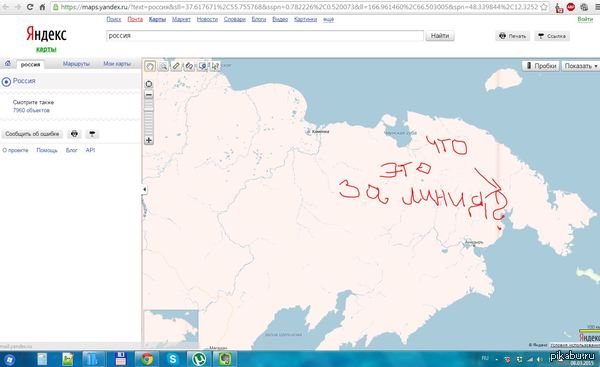This screenshot has width=600, height=367.
Task: Click the locate-me circle above zoom slider
Action: coord(149,84)
